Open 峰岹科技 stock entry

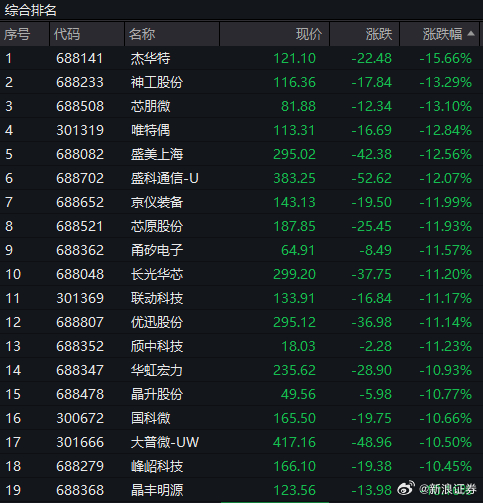[157, 466]
